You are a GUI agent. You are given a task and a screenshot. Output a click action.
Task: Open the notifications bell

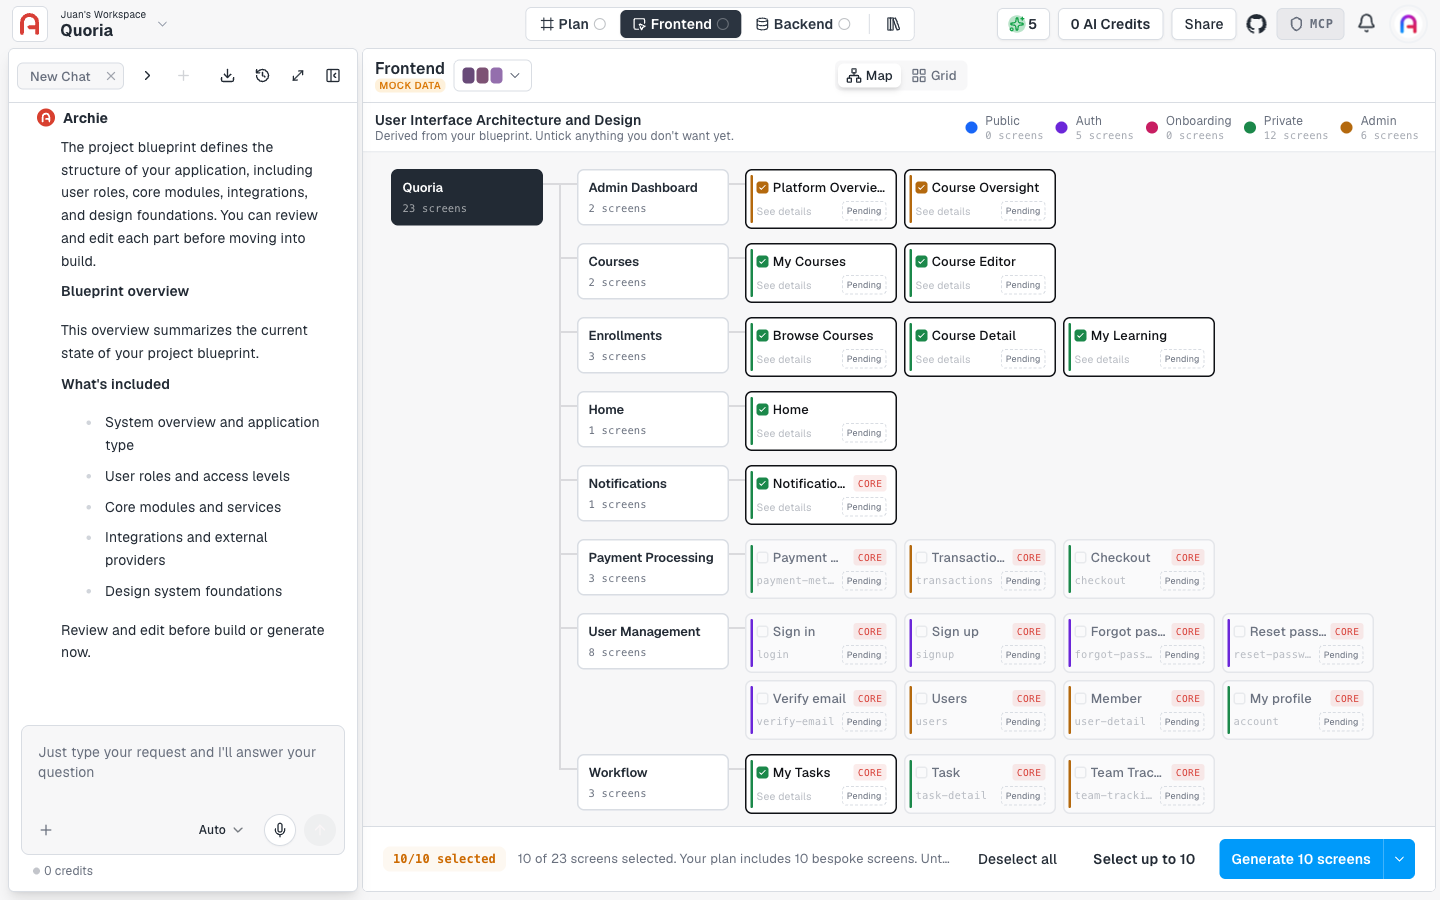click(x=1366, y=23)
